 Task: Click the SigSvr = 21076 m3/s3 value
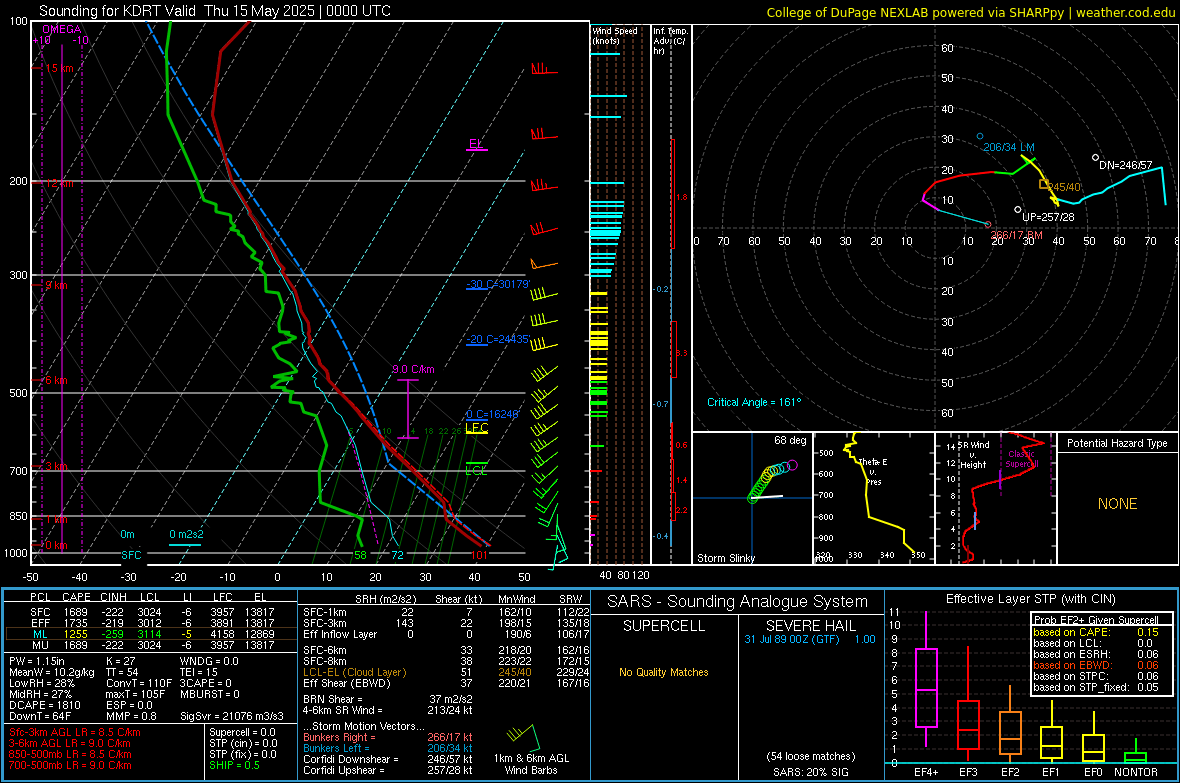232,716
